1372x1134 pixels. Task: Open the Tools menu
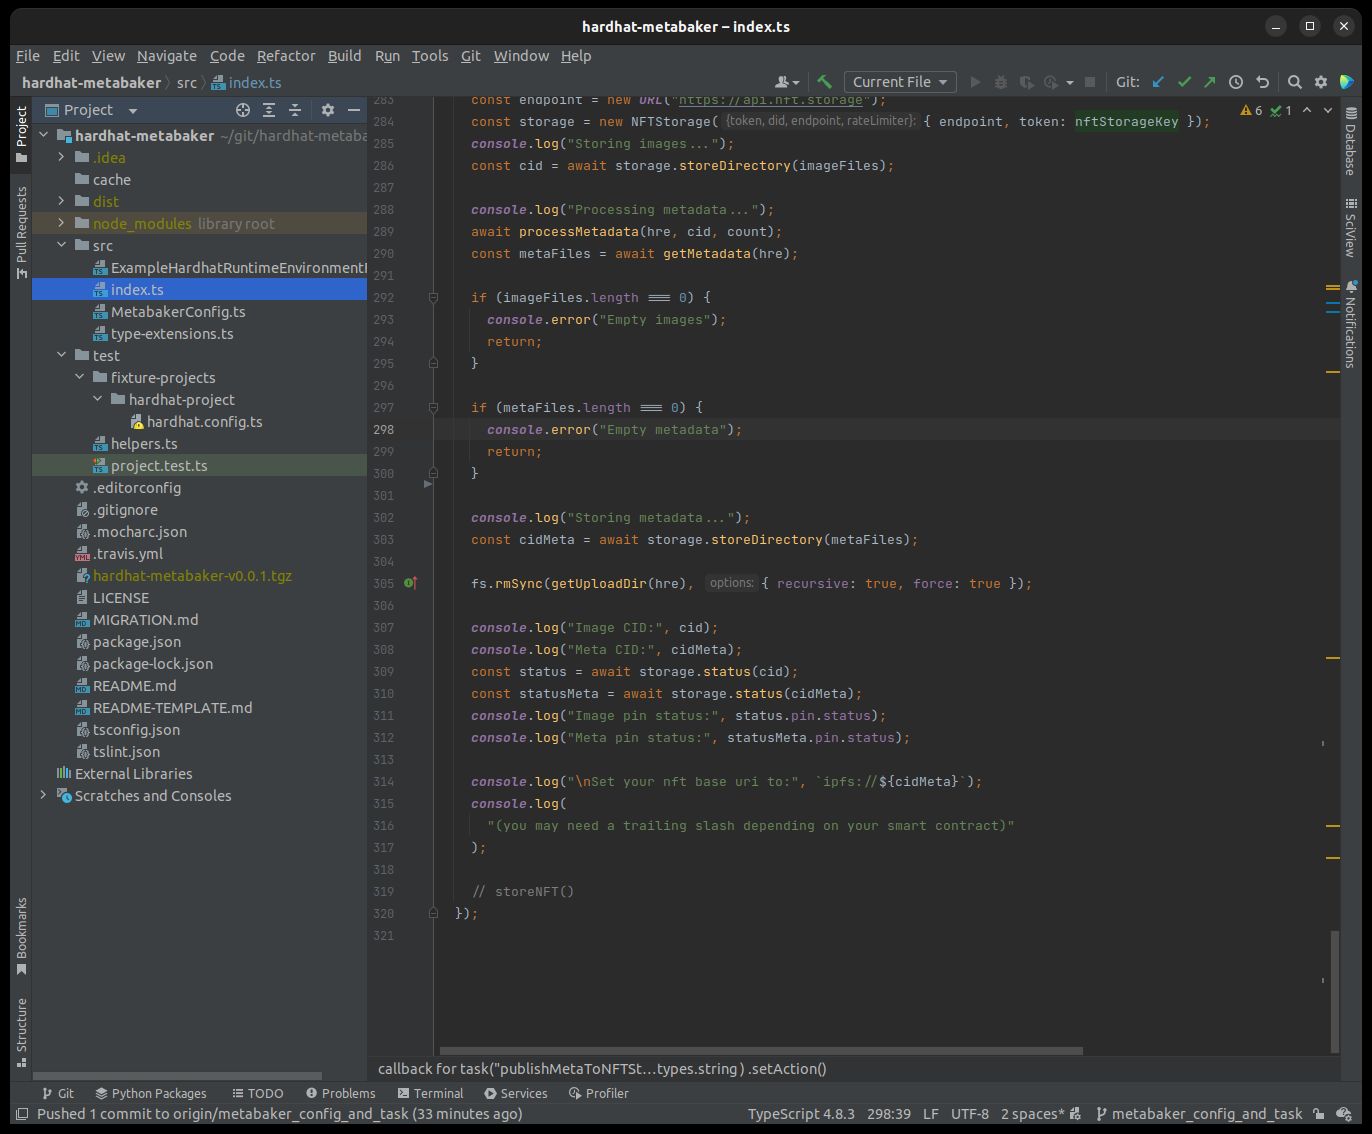430,56
